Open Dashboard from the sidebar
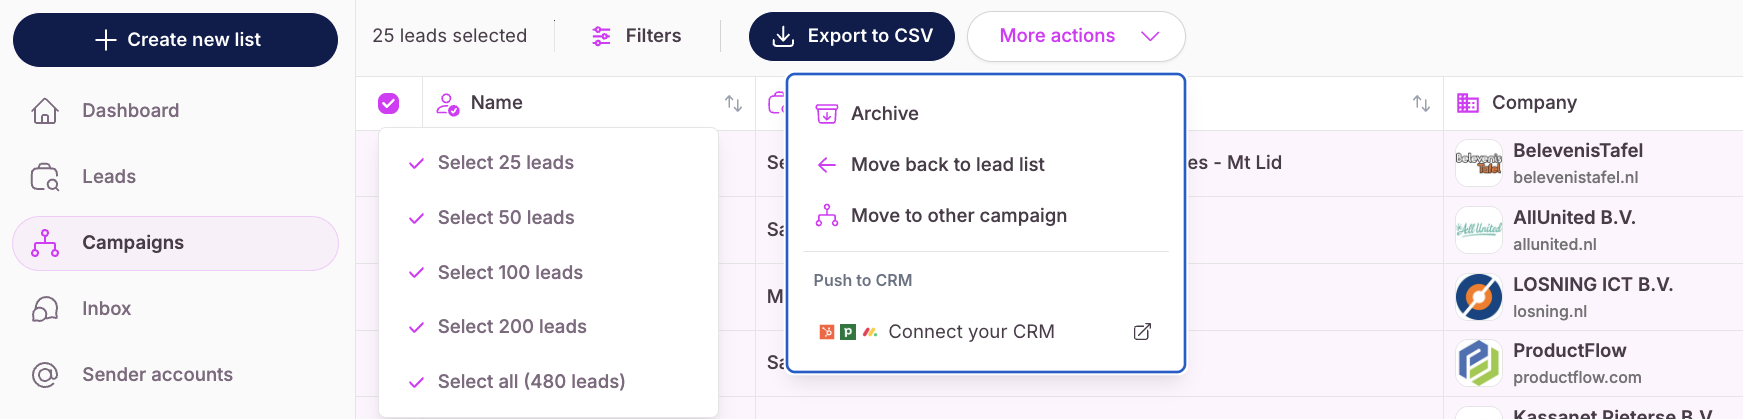Screen dimensions: 1743x419 click(175, 110)
